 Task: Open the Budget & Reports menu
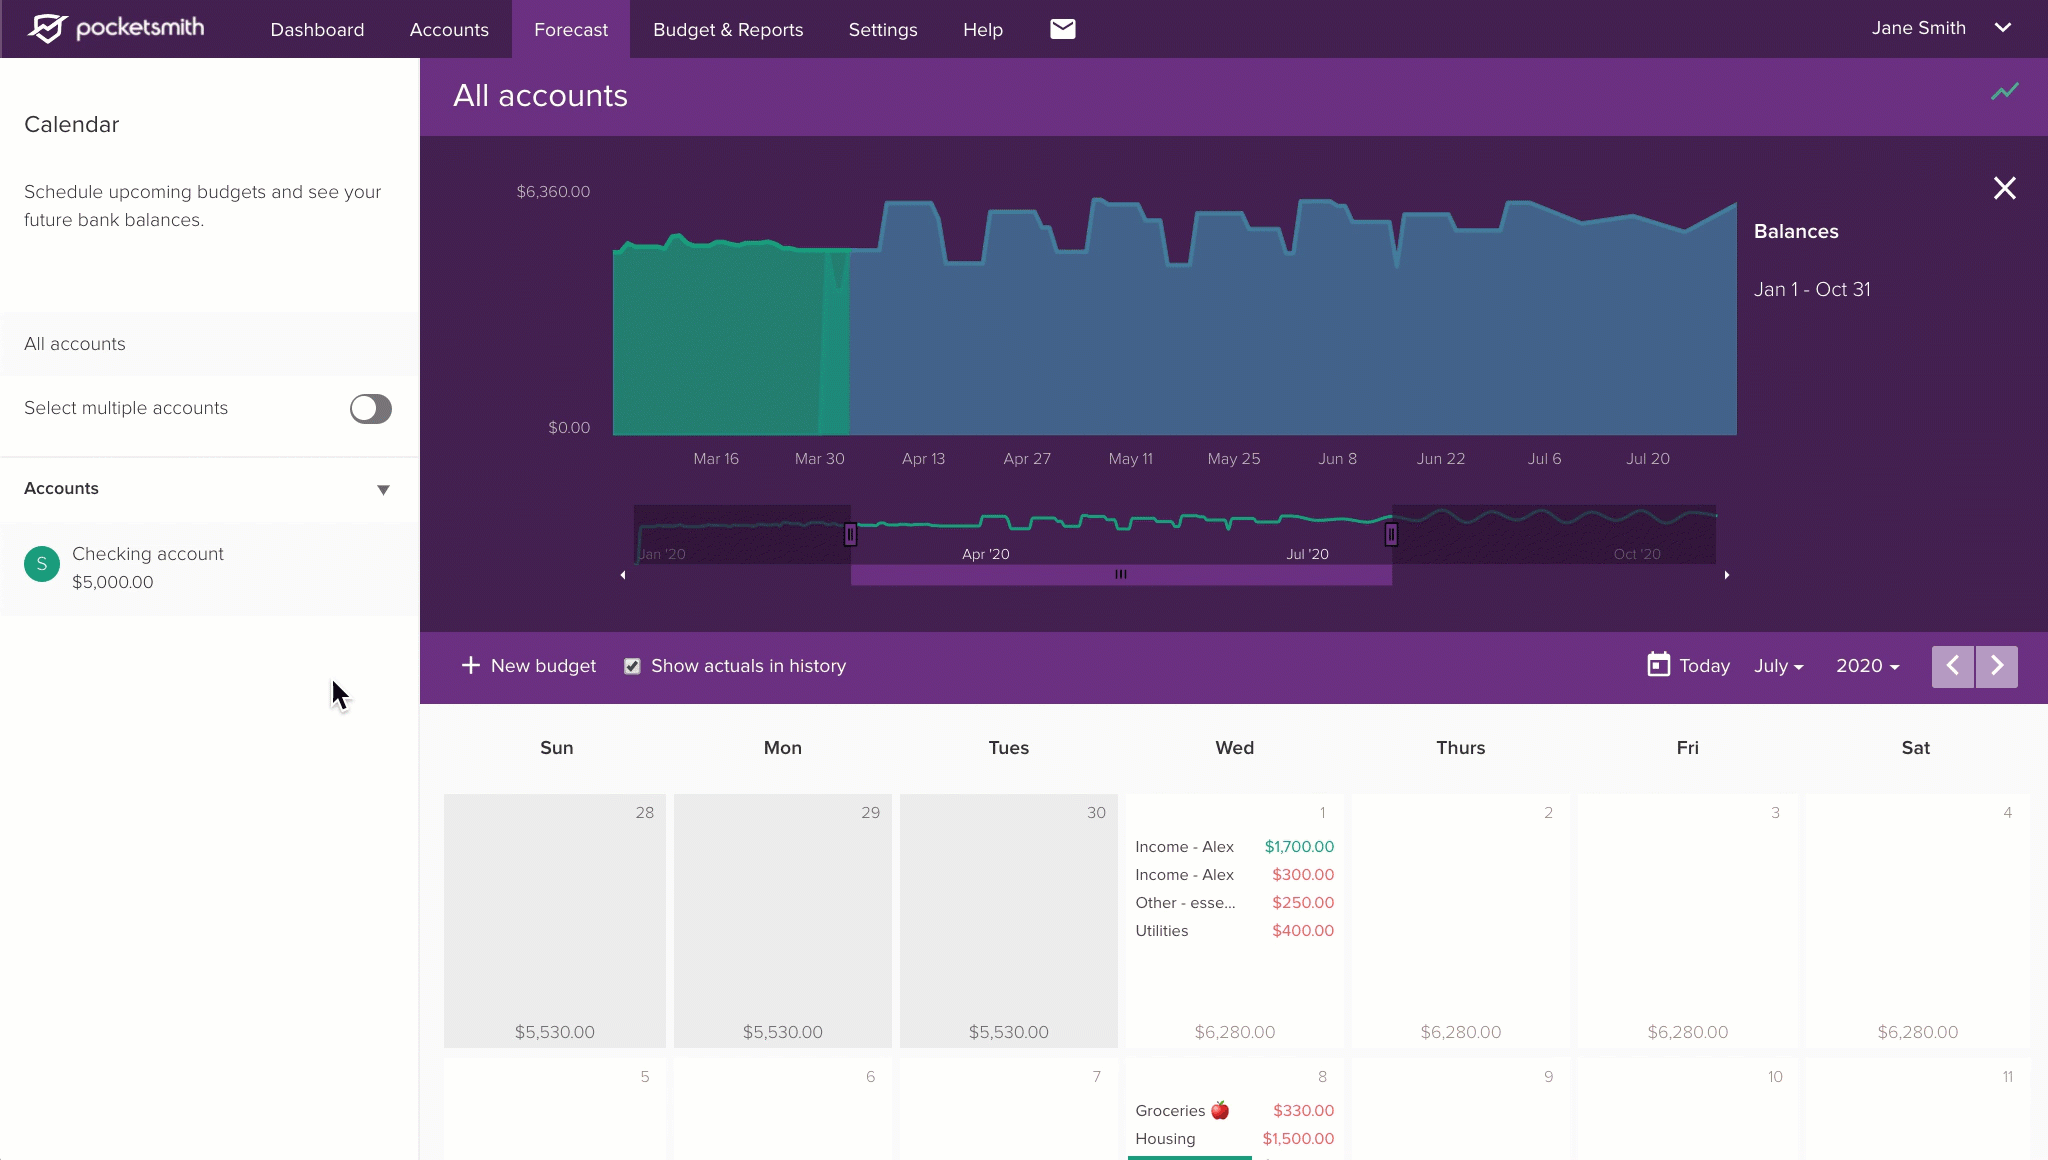point(727,30)
